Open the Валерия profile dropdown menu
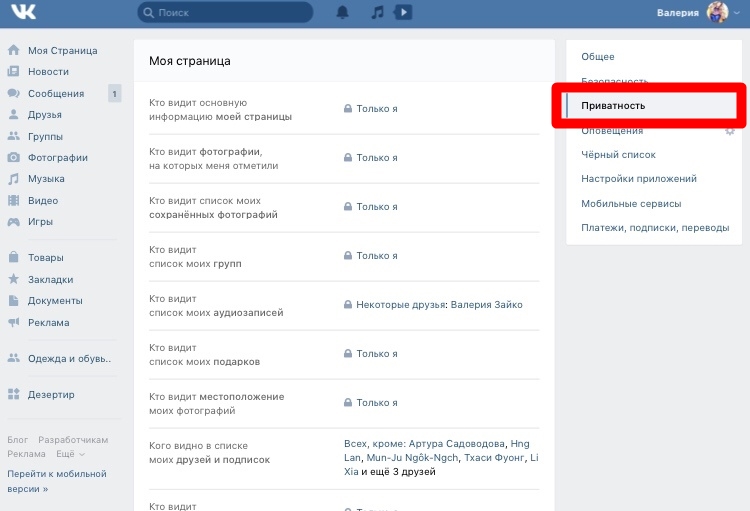The width and height of the screenshot is (750, 511). 700,13
